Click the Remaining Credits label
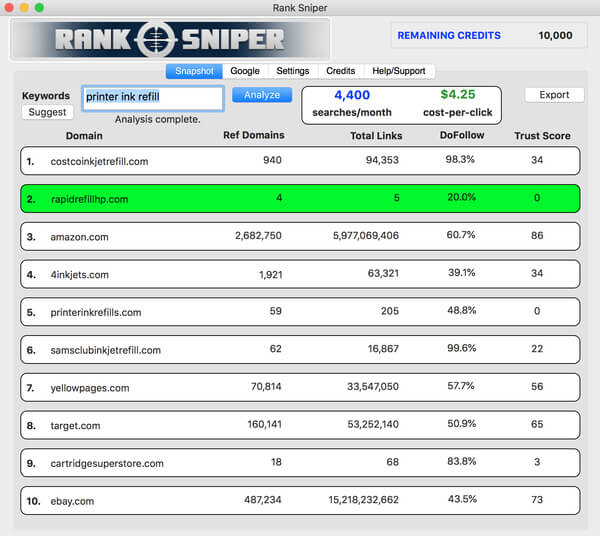 click(x=449, y=36)
